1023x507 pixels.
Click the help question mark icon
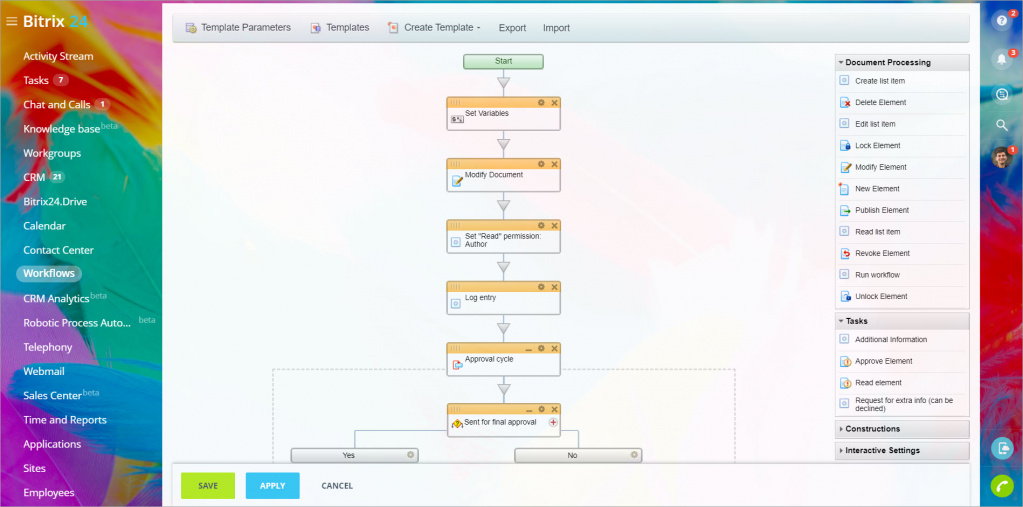click(1001, 21)
